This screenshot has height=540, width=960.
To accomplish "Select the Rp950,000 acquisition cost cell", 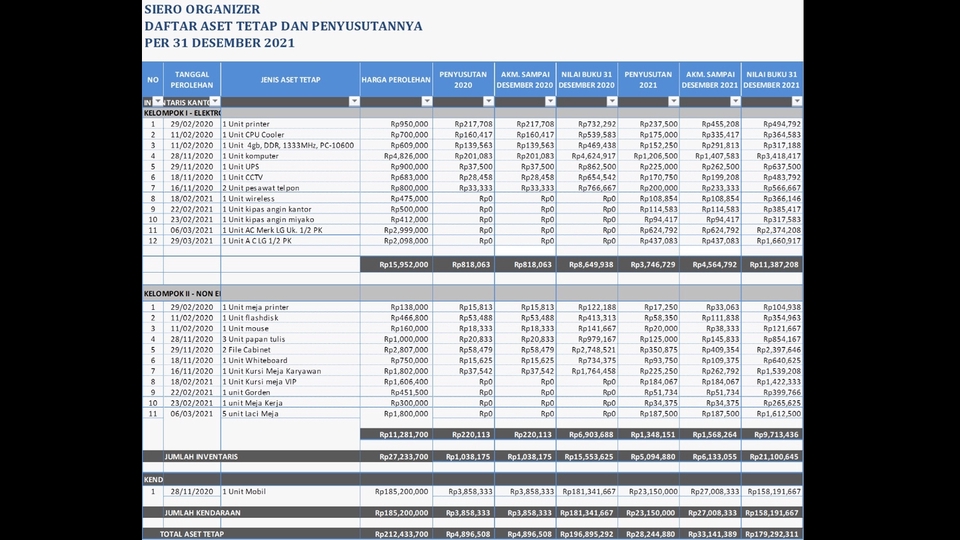I will pyautogui.click(x=396, y=124).
